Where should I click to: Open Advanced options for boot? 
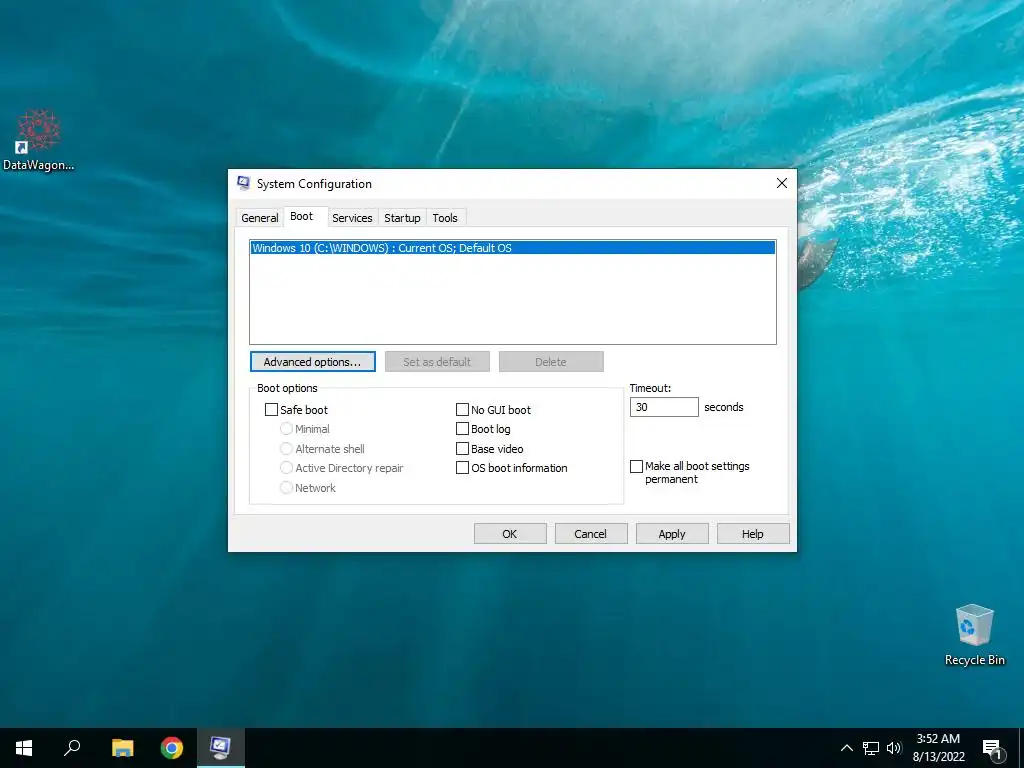[312, 362]
